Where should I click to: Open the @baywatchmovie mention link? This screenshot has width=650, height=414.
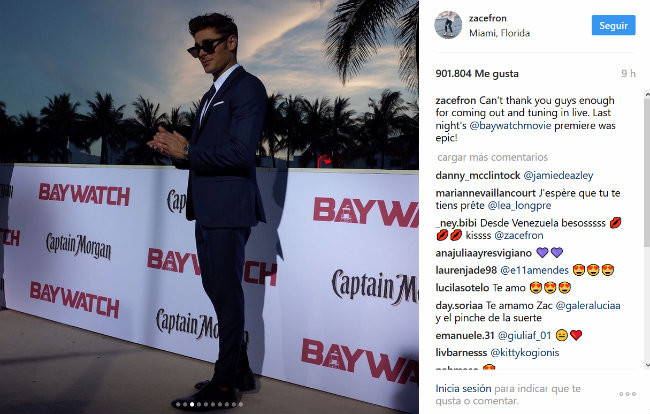coord(510,126)
